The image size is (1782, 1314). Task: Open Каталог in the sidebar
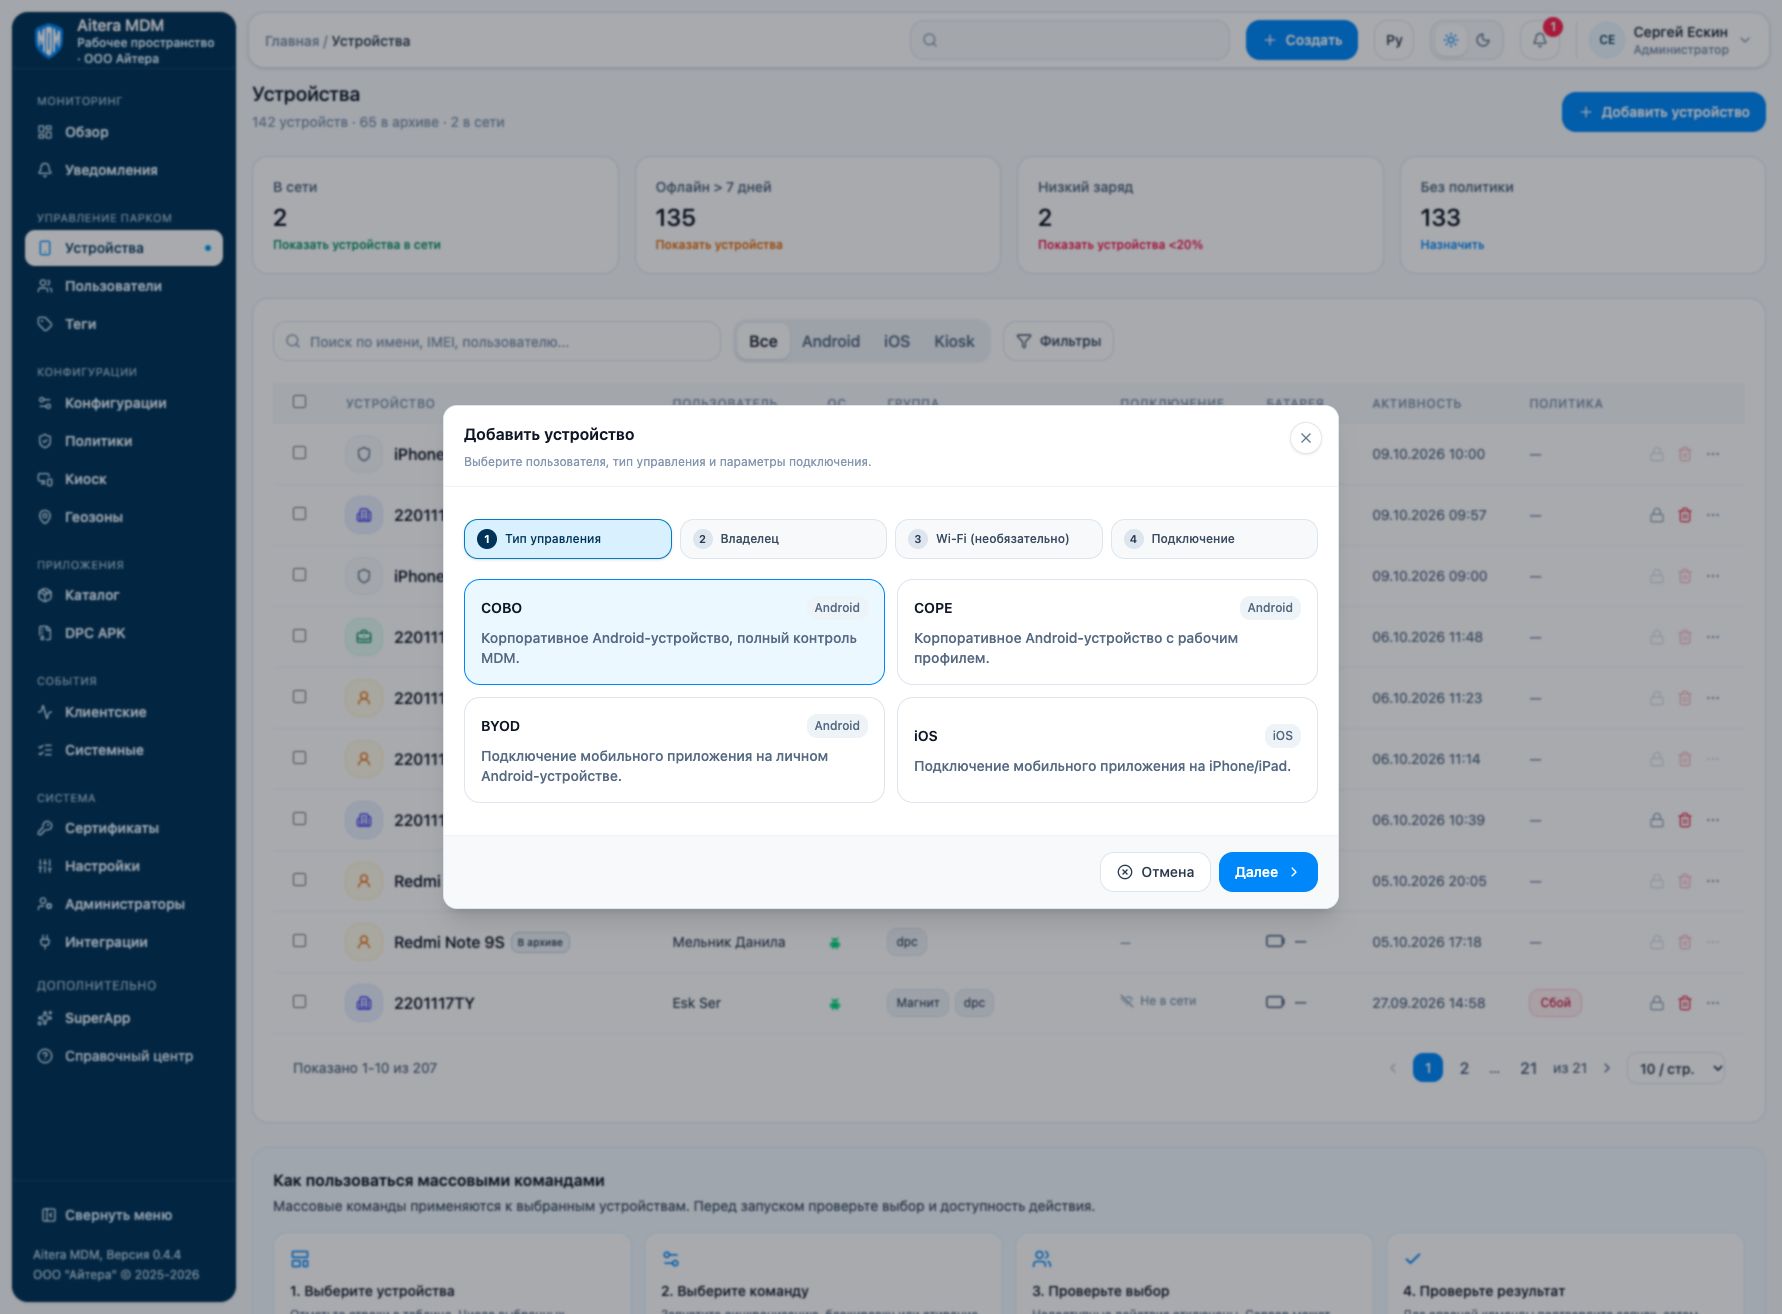(x=124, y=595)
